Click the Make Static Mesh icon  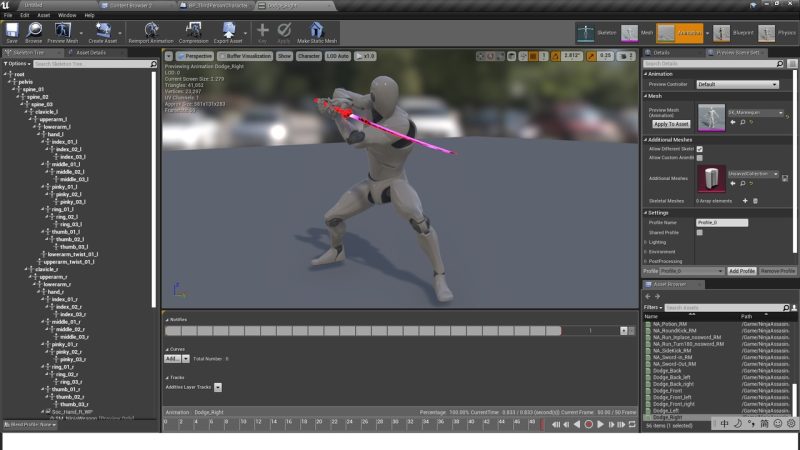[317, 31]
